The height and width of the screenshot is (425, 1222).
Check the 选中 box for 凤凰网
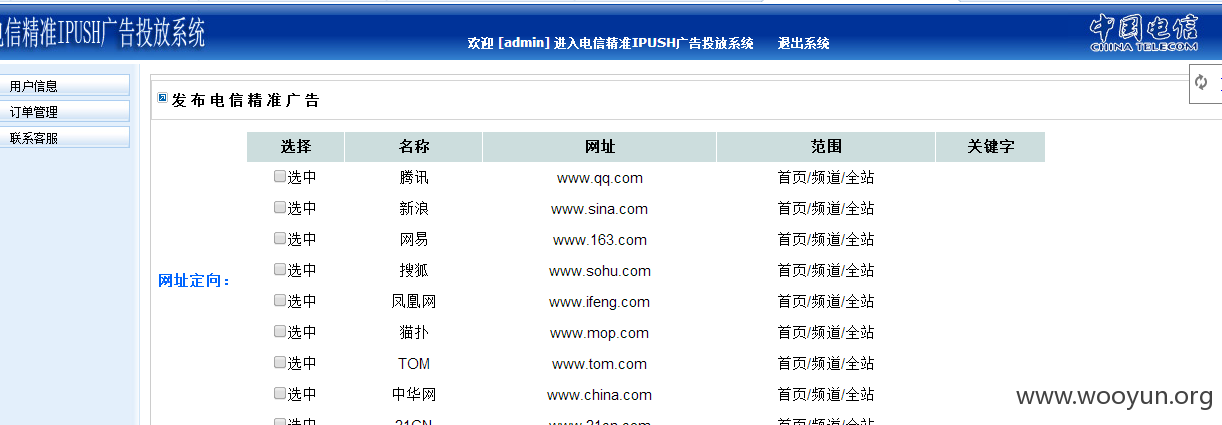coord(280,301)
